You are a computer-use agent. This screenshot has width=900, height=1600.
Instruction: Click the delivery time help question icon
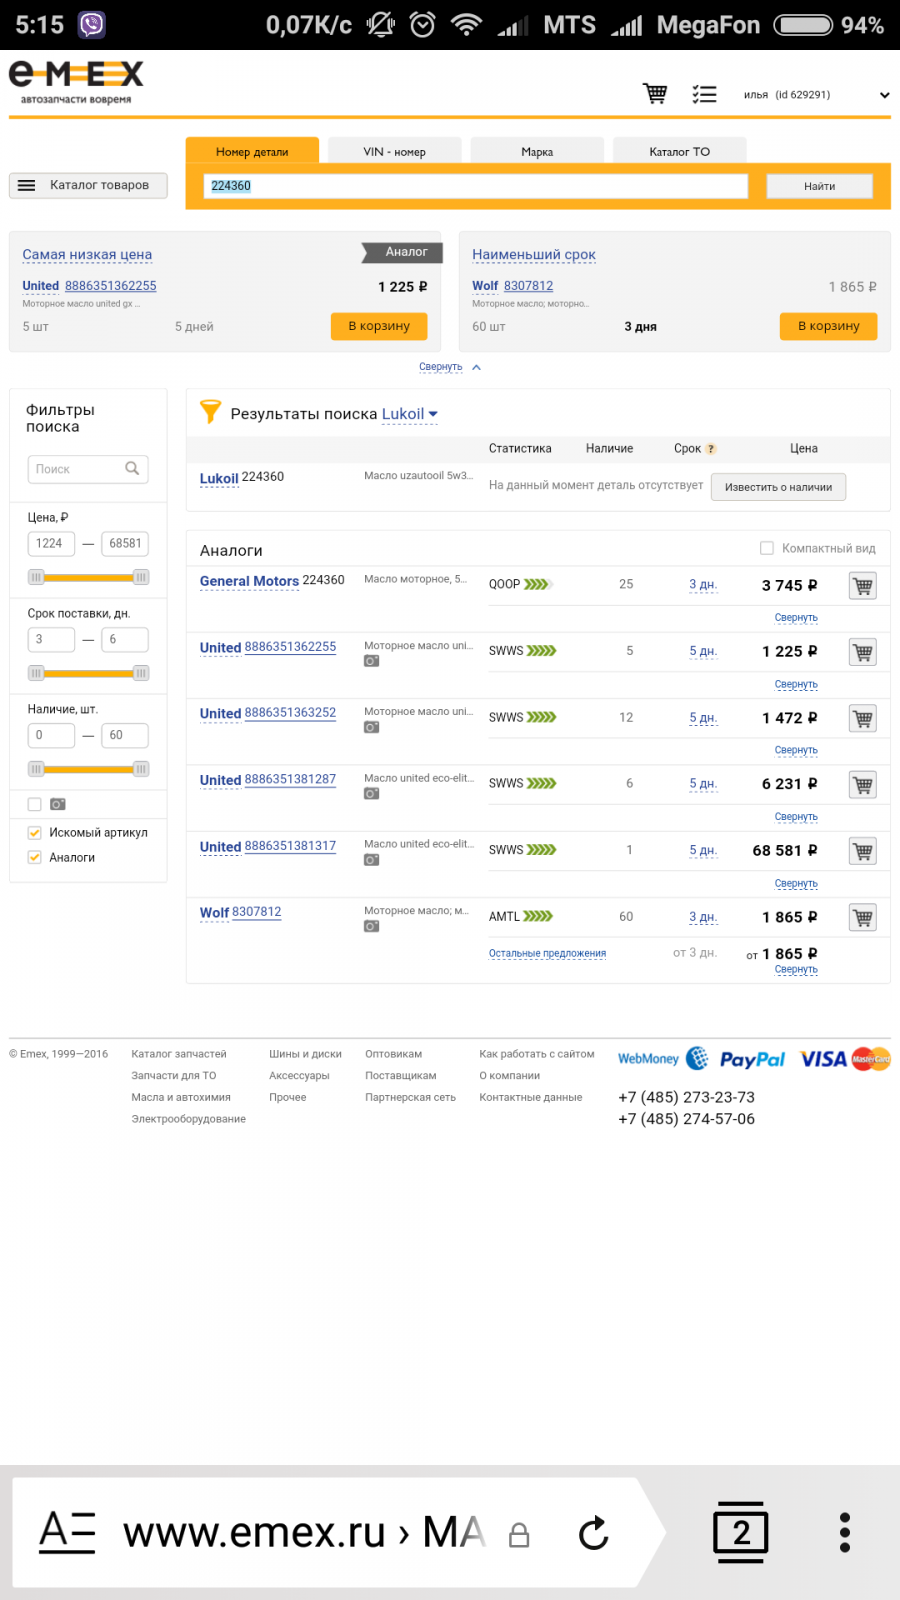click(711, 449)
